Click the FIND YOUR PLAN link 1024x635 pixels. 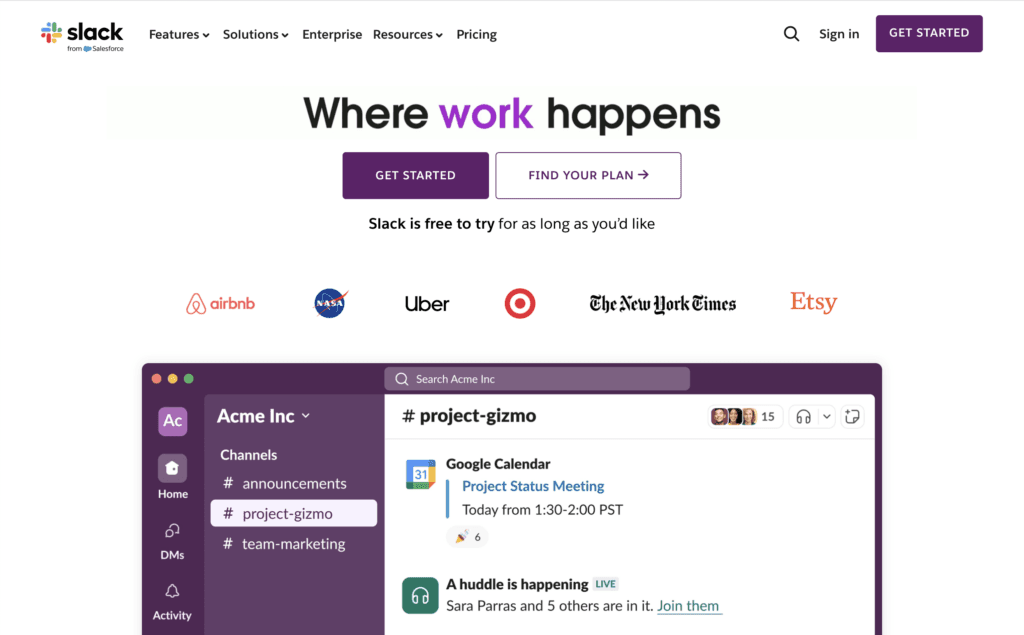click(x=588, y=175)
